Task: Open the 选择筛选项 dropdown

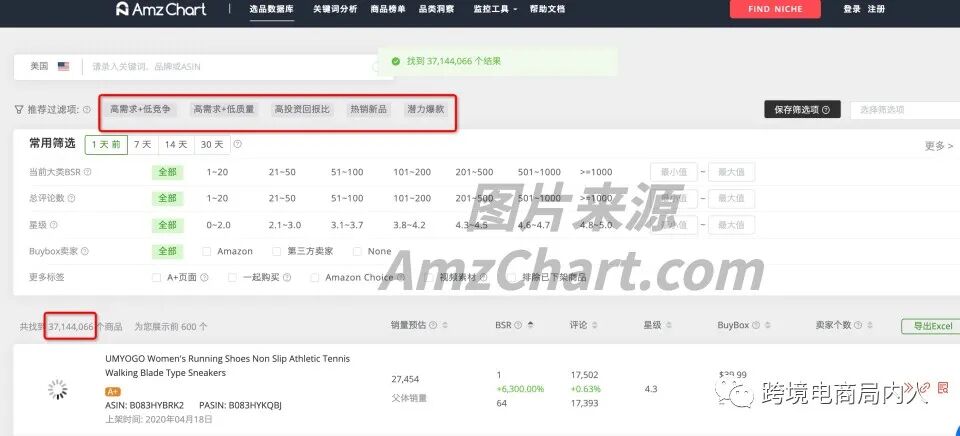Action: click(905, 110)
